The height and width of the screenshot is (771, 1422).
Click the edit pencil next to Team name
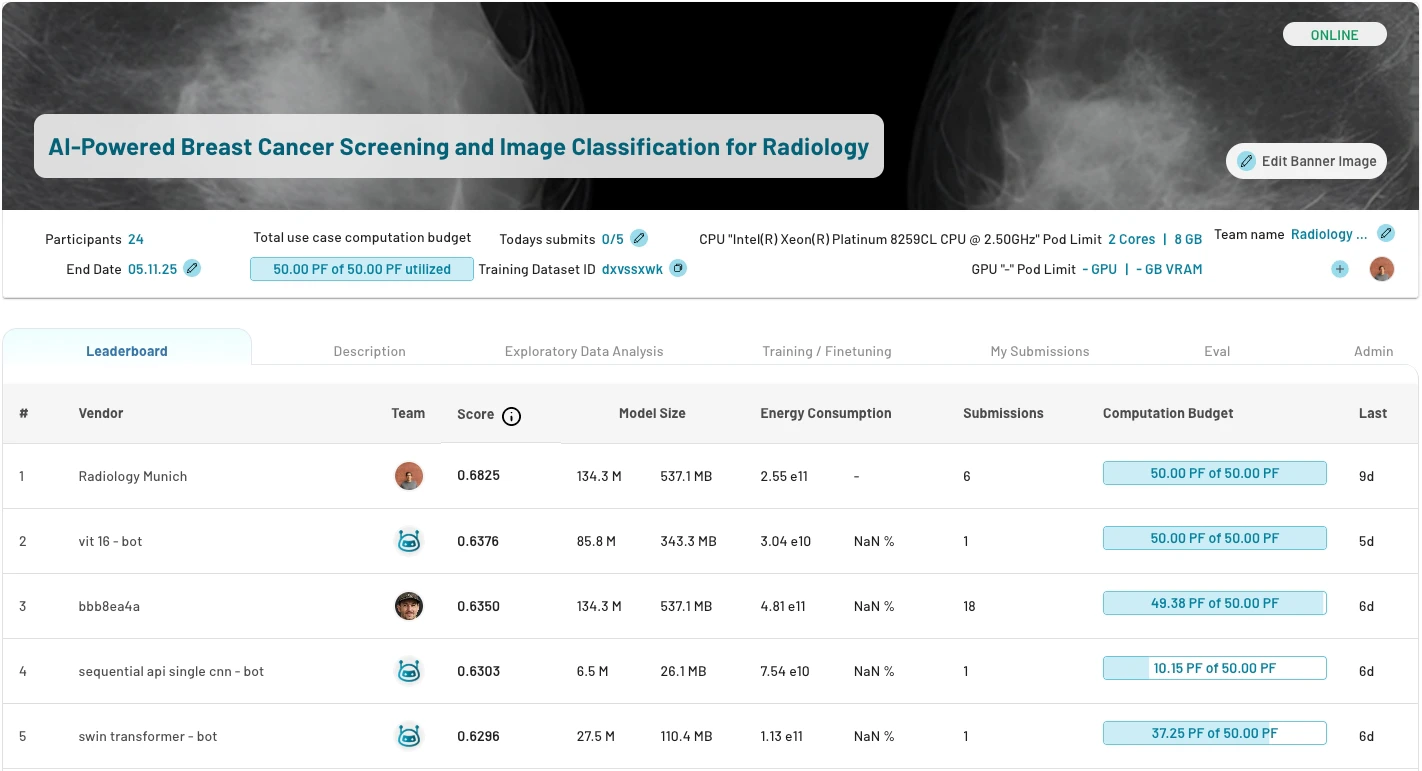click(1386, 232)
